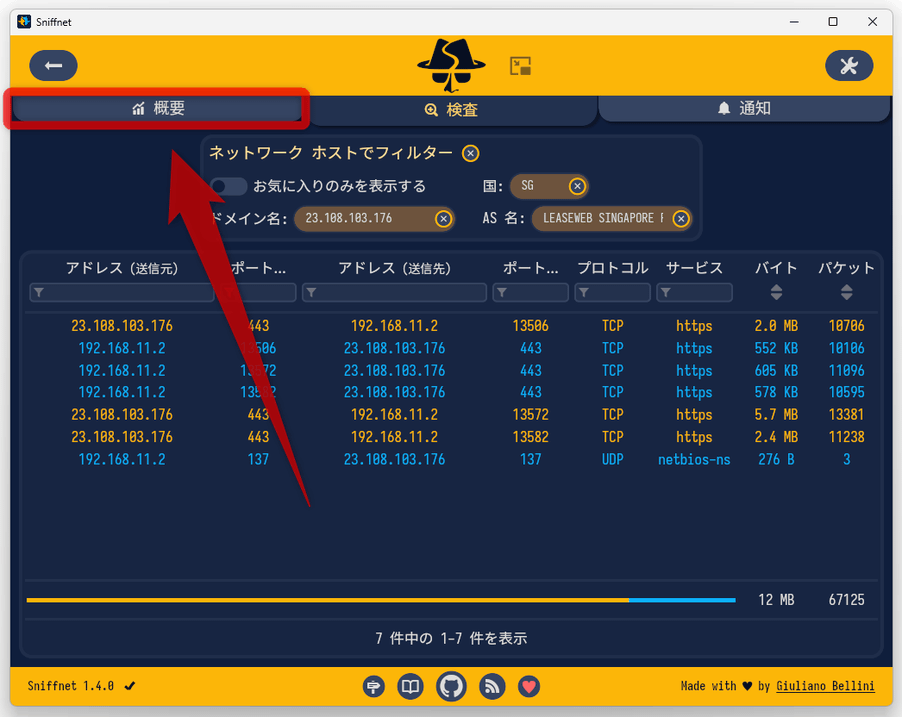Clear all network host filters
The height and width of the screenshot is (717, 902).
pos(471,154)
